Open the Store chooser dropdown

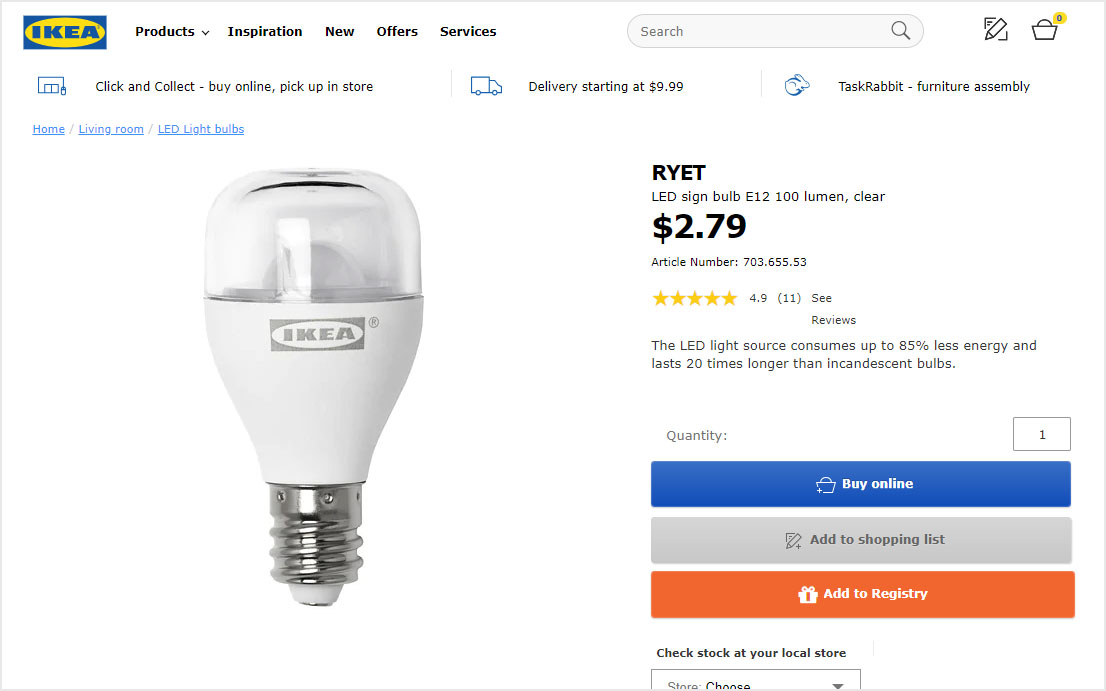[x=756, y=684]
